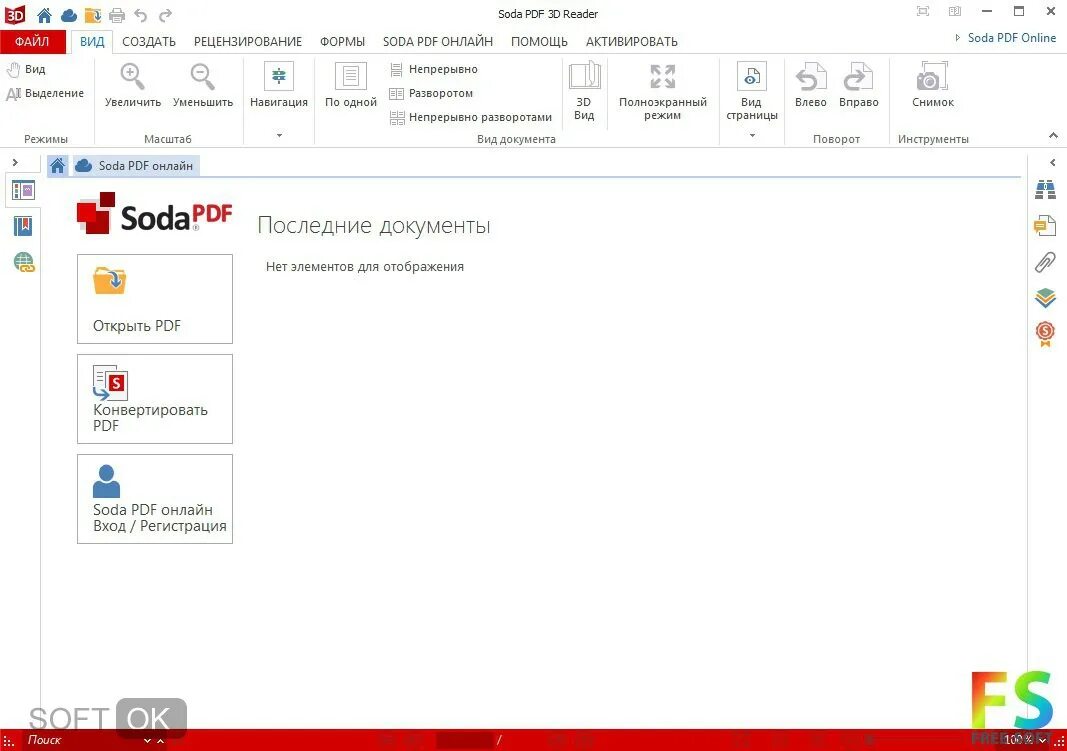Click the search up arrow in status bar
This screenshot has width=1067, height=751.
161,741
